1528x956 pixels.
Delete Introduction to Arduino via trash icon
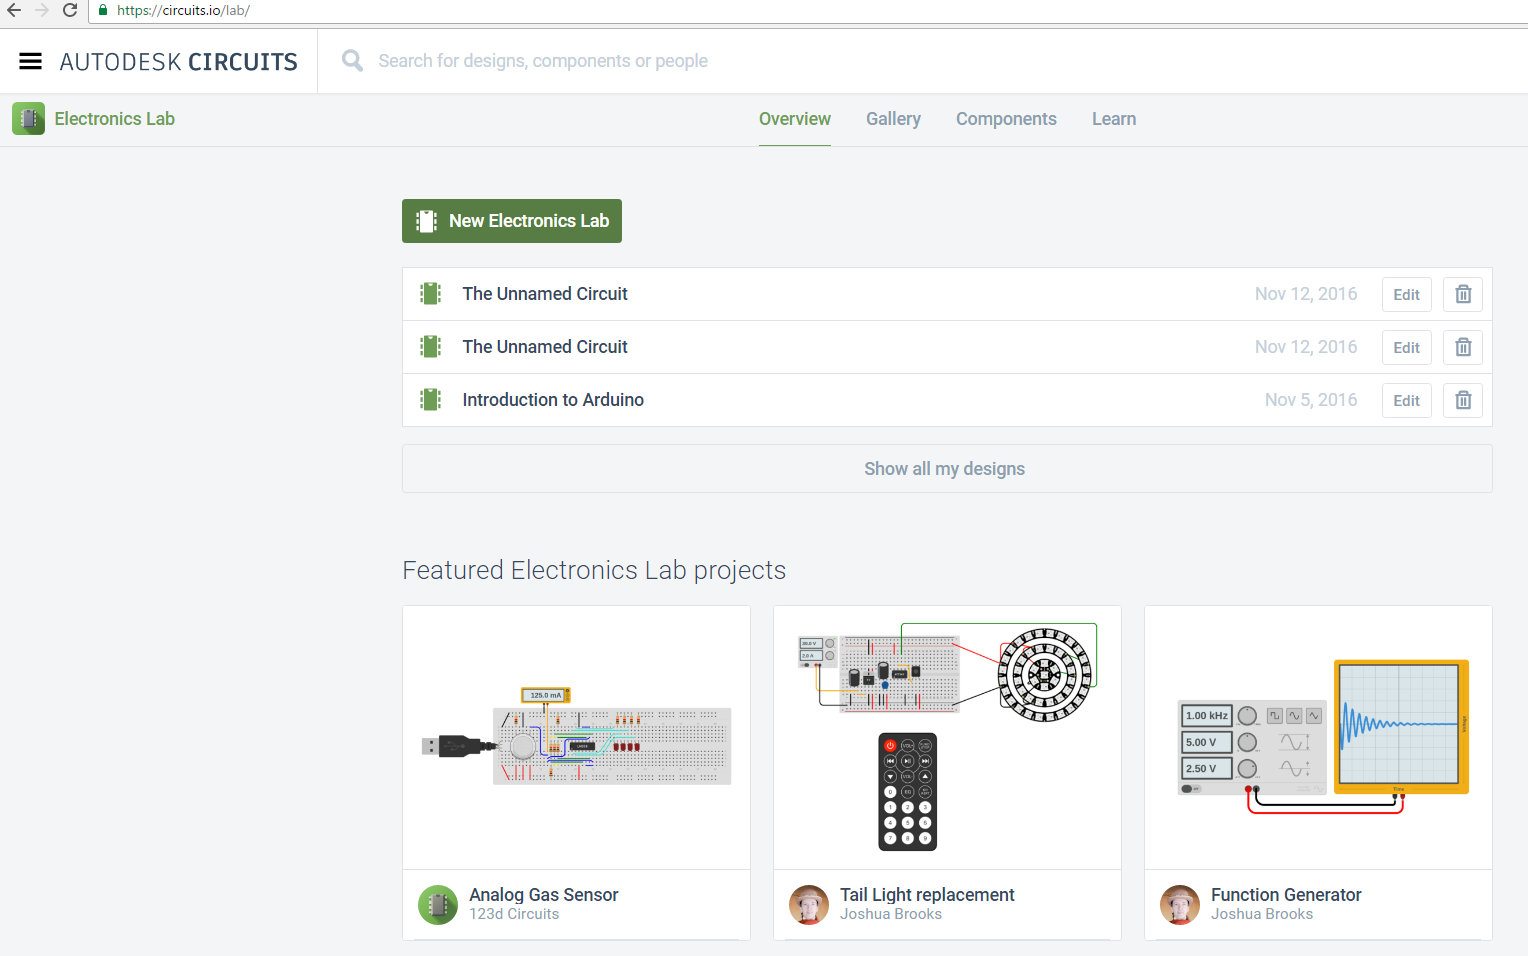click(x=1463, y=400)
